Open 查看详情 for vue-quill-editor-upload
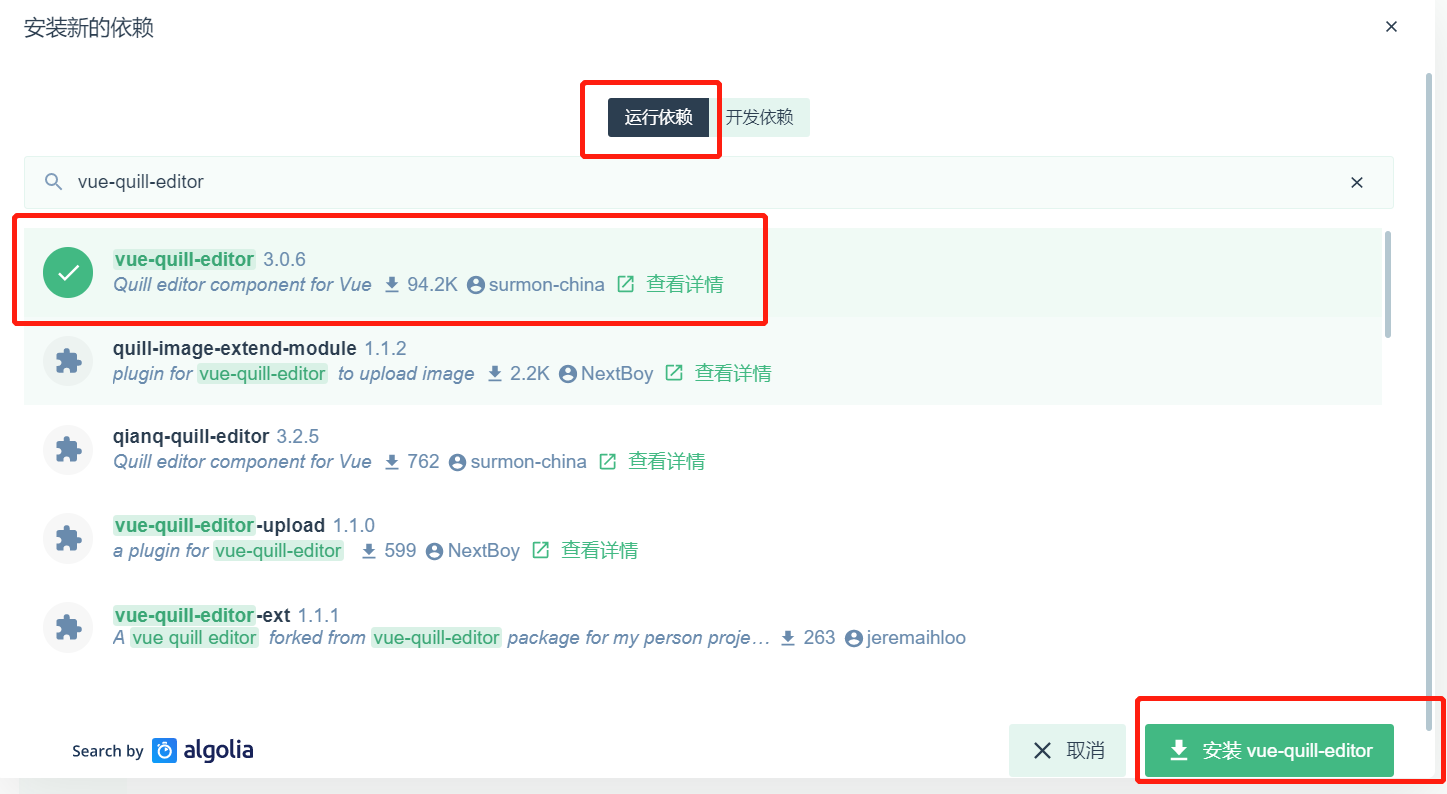The height and width of the screenshot is (794, 1447). (599, 550)
